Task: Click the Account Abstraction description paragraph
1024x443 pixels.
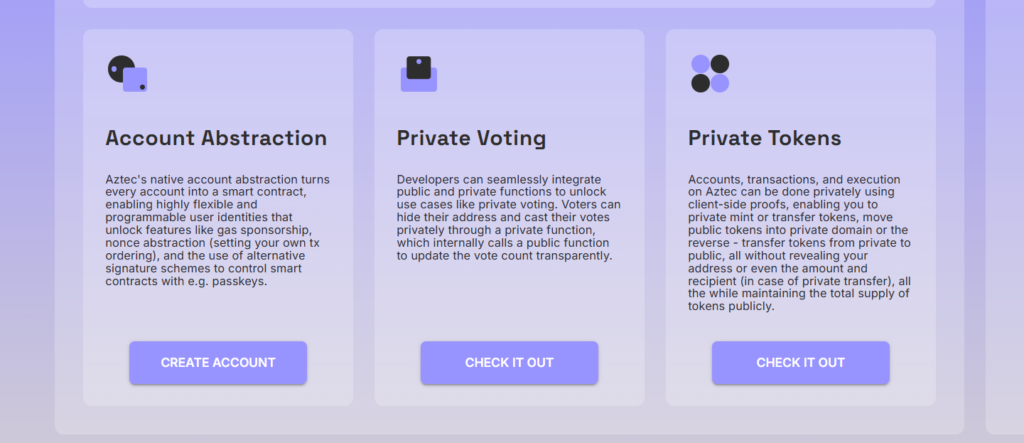Action: [218, 230]
